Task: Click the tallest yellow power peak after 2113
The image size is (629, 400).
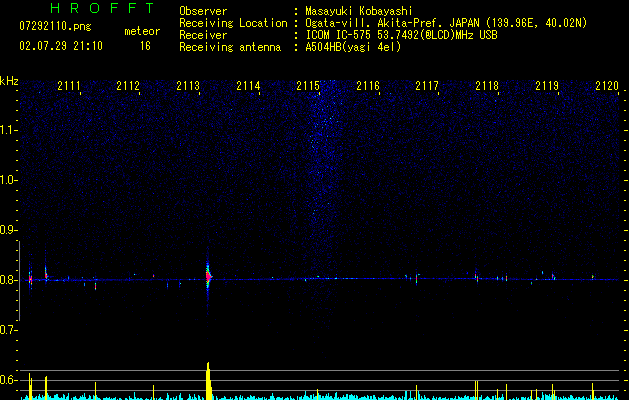Action: [209, 381]
